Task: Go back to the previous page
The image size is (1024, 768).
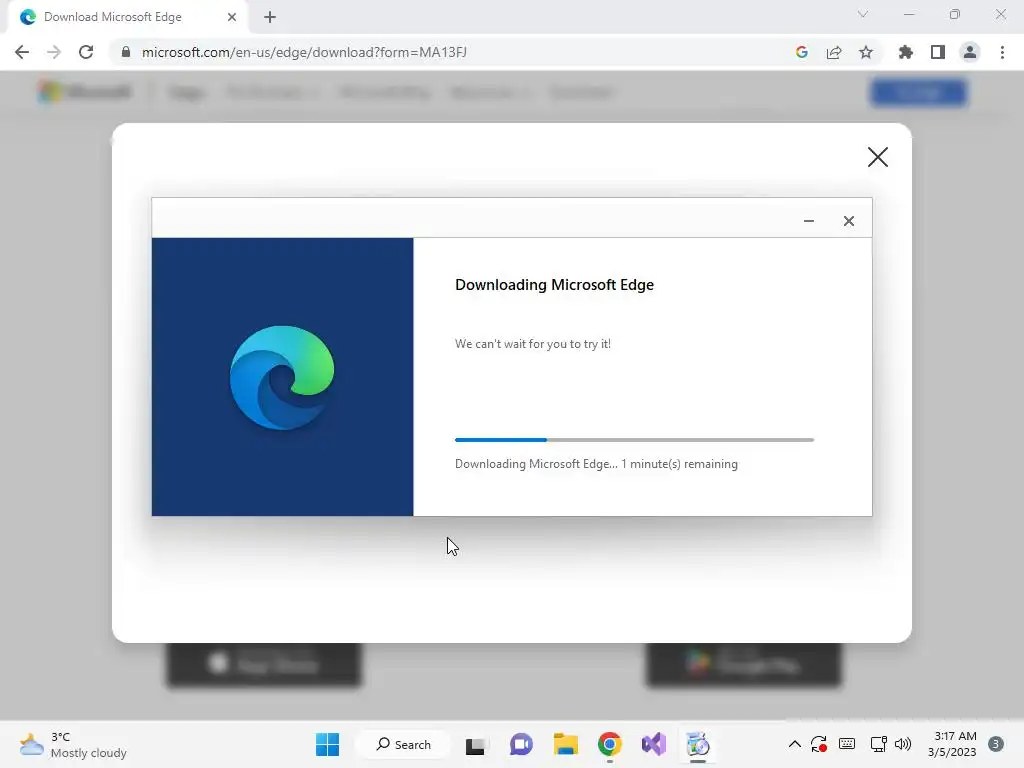Action: pyautogui.click(x=22, y=52)
